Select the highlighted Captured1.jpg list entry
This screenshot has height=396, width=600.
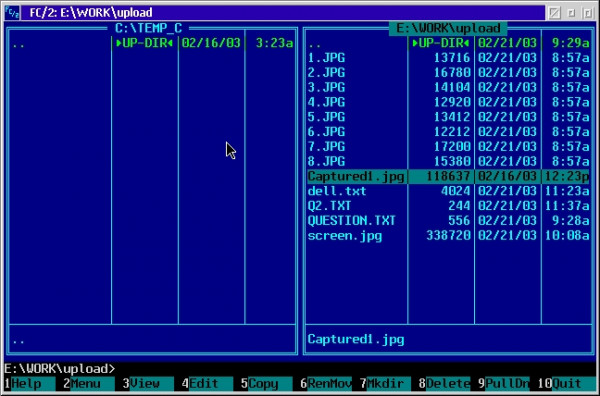click(448, 176)
